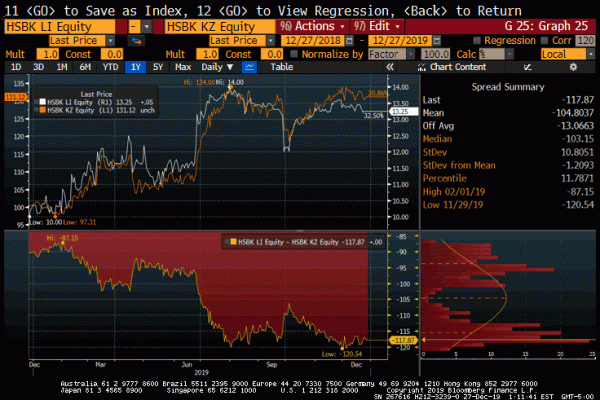Open the Factor dropdown
This screenshot has width=600, height=400.
411,54
